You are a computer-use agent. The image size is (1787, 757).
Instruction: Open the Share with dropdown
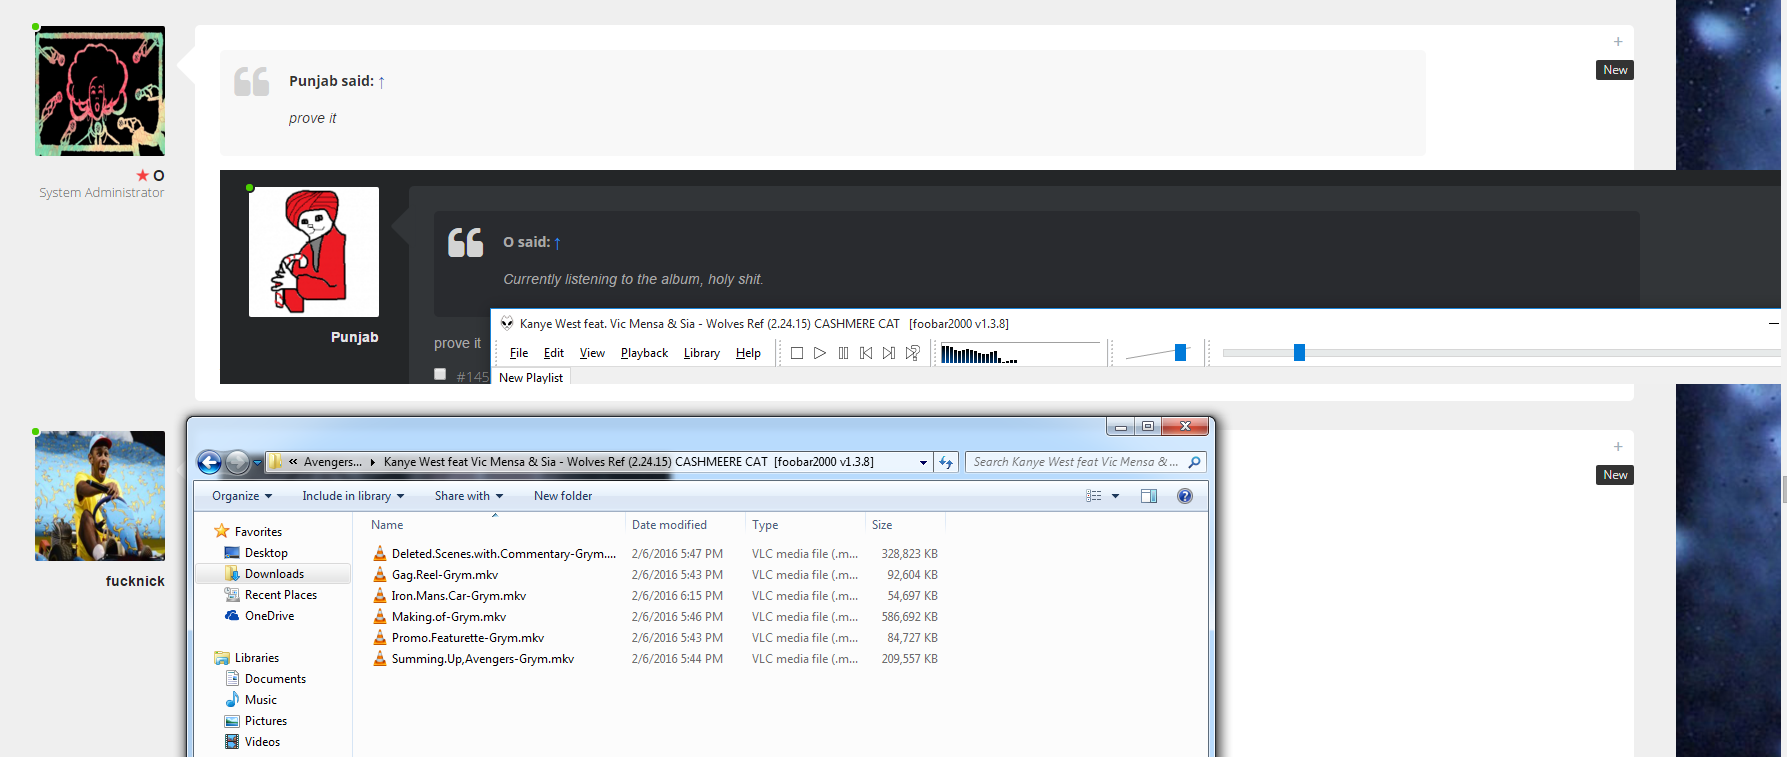pyautogui.click(x=469, y=496)
